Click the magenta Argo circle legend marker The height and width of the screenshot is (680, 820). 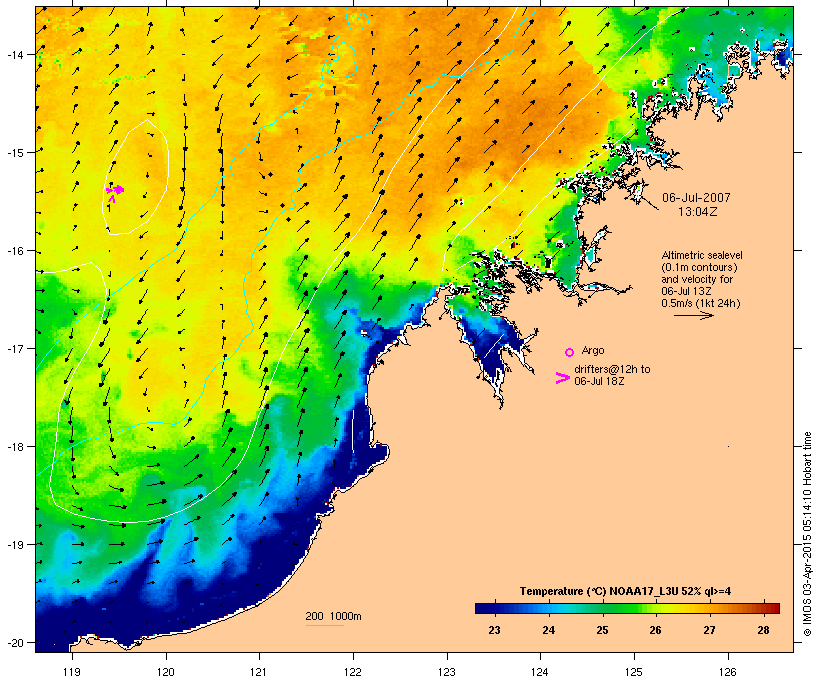(569, 352)
